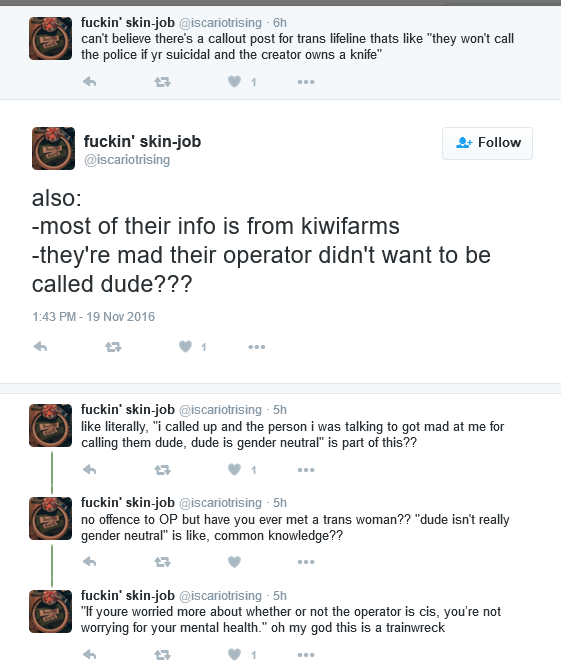
Task: Open @iscariotrising handle under main tweet name
Action: 127,160
